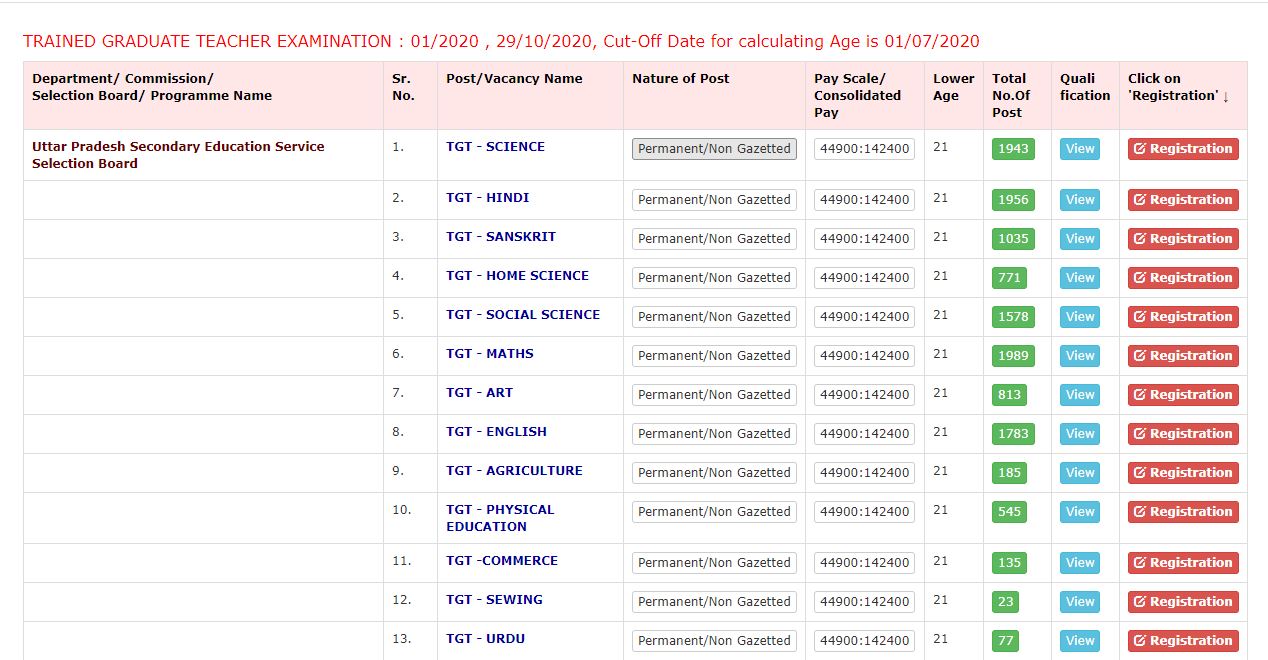Viewport: 1268px width, 660px height.
Task: View qualification for TGT - PHYSICAL EDUCATION
Action: click(x=1080, y=512)
